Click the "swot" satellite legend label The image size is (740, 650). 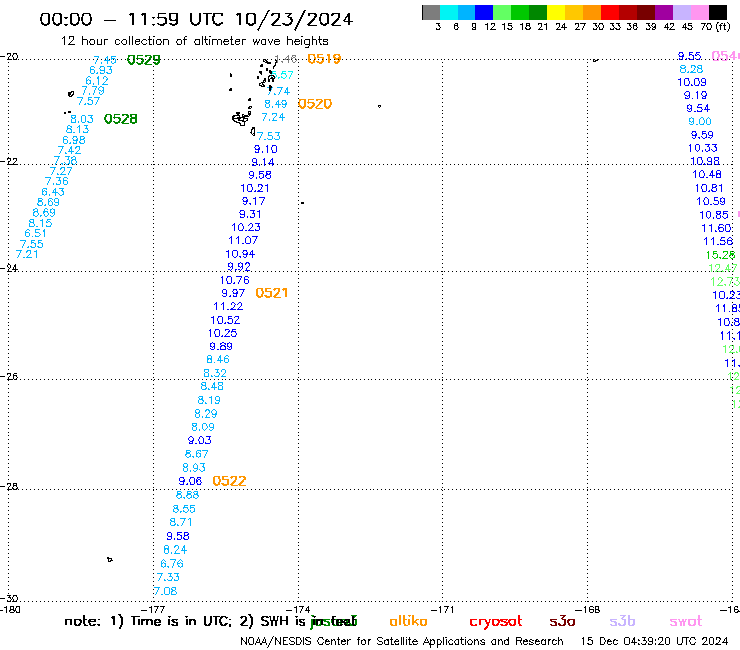tap(686, 621)
